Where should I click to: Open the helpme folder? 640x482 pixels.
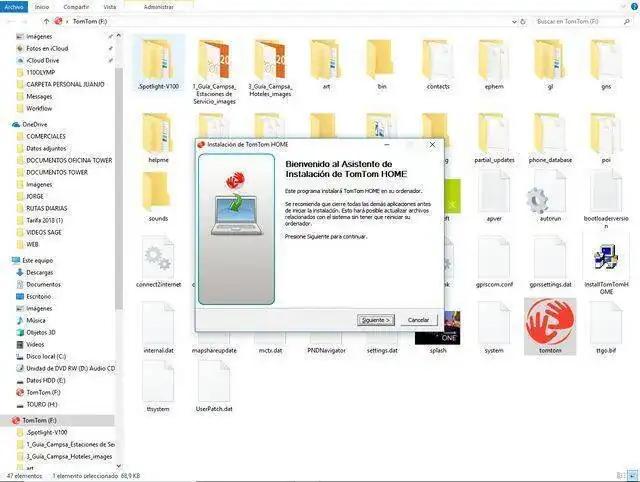158,133
